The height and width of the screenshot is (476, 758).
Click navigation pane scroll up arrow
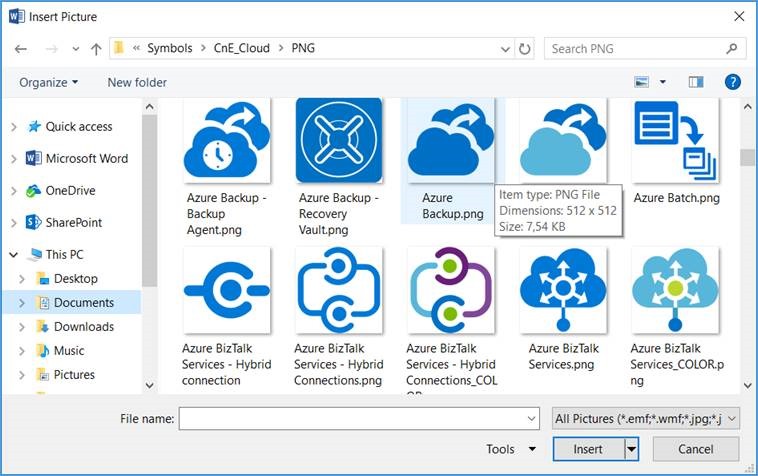(150, 107)
